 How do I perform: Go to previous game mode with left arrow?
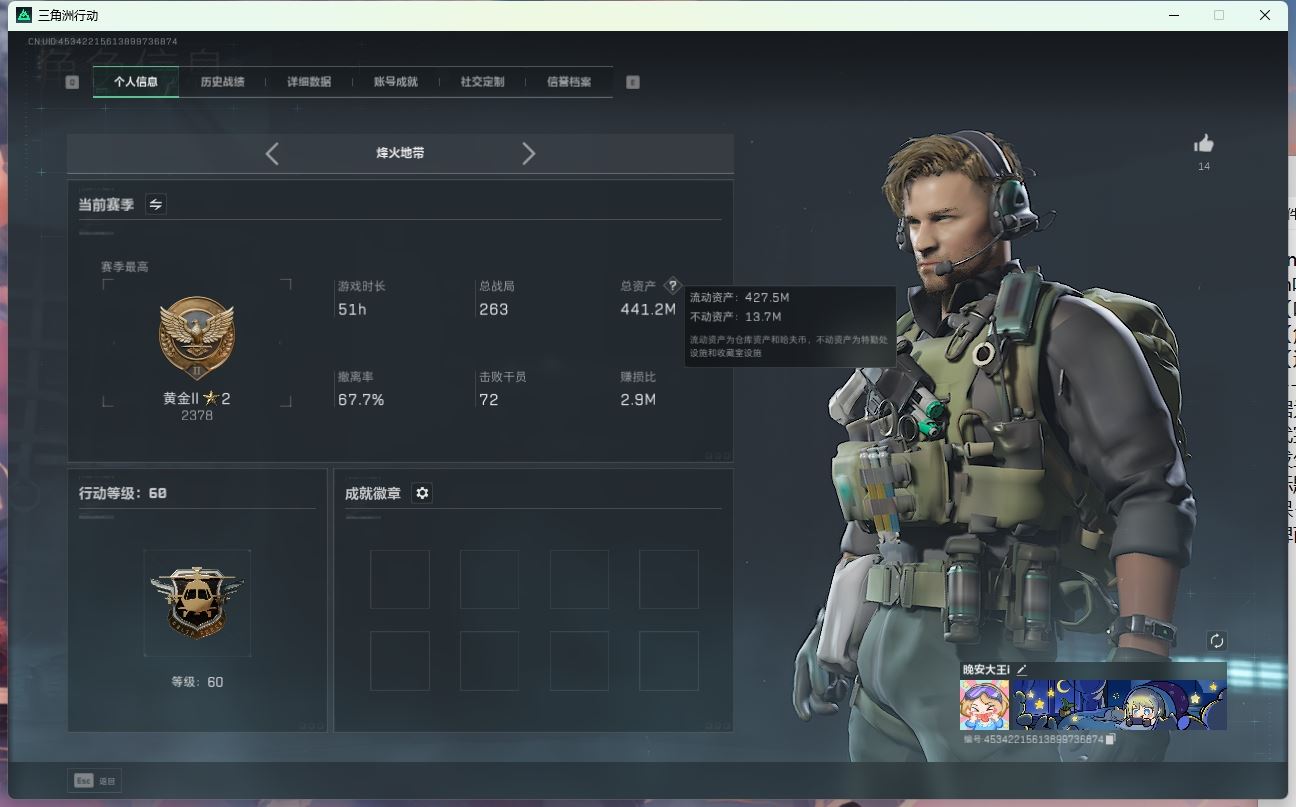click(x=272, y=153)
